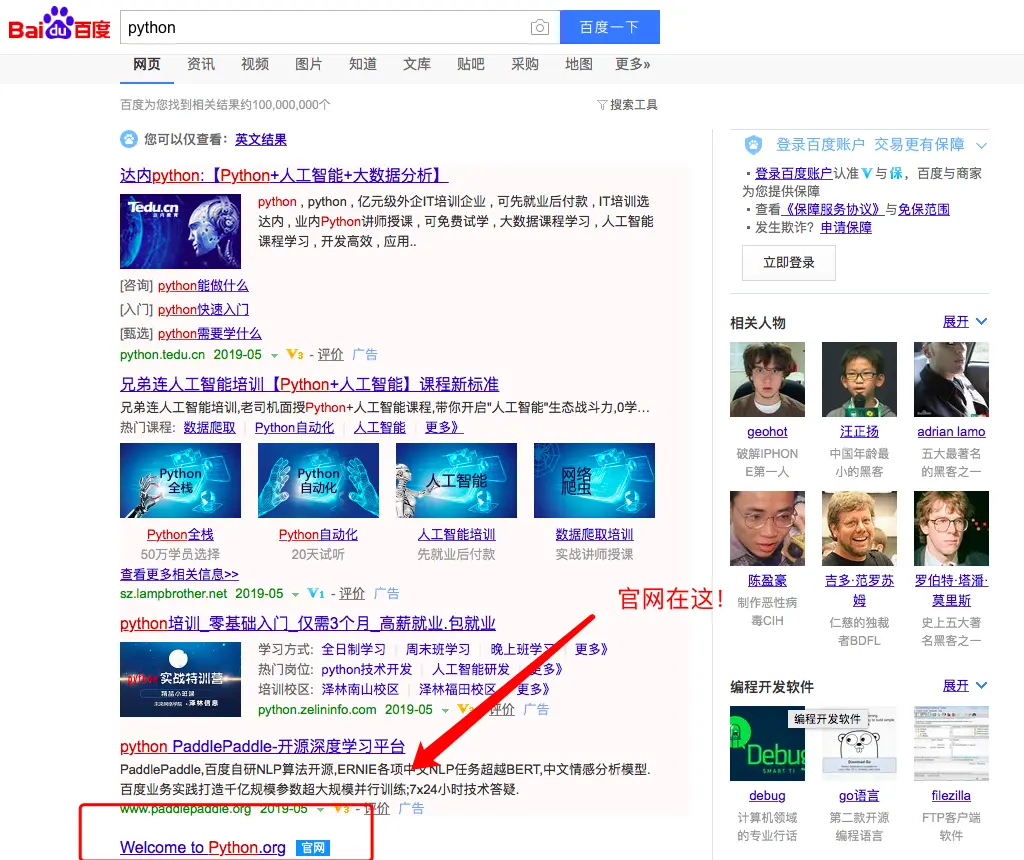This screenshot has width=1024, height=860.
Task: Open the go语言 link
Action: (x=859, y=796)
